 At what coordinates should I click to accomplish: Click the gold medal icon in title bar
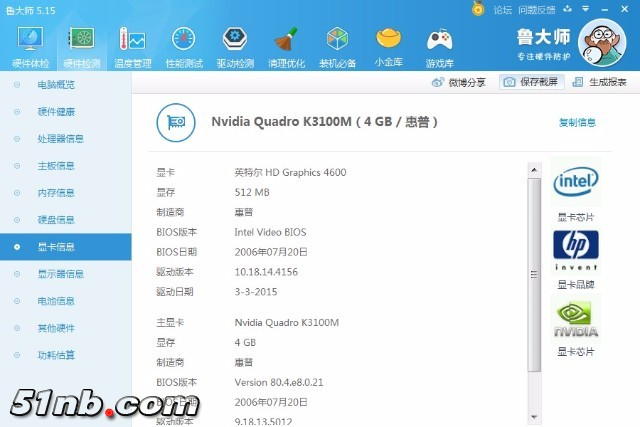478,9
